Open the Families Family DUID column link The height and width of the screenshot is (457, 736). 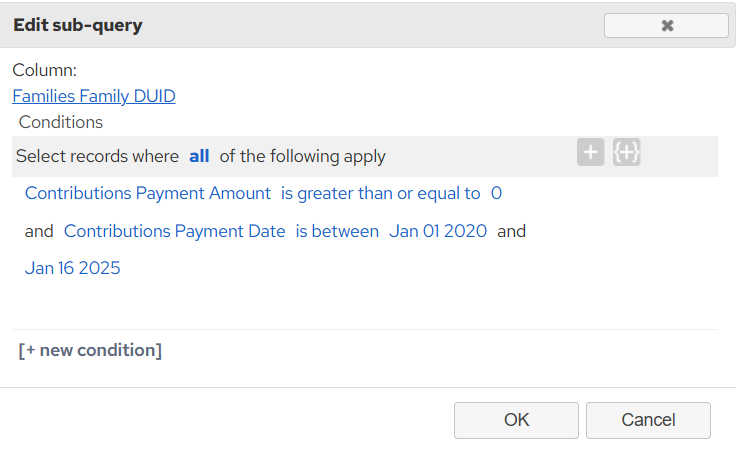tap(94, 96)
